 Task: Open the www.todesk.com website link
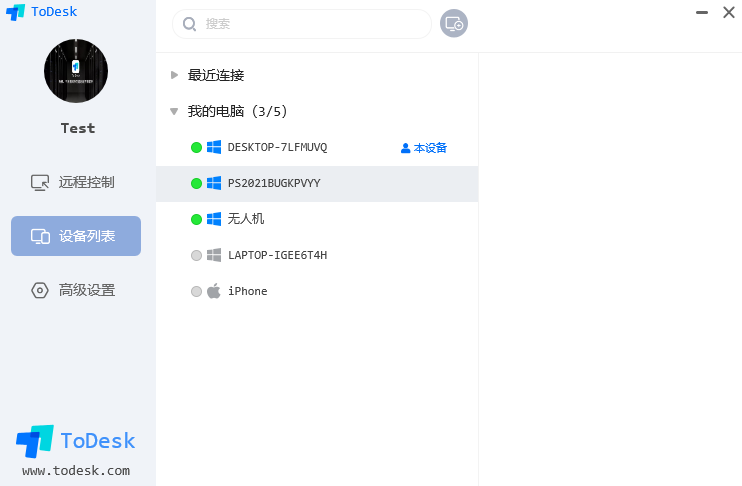click(76, 470)
